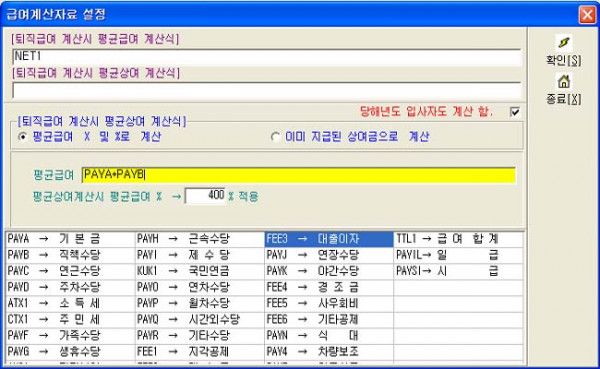Close the 급여계산자료 설정 dialog window
The height and width of the screenshot is (369, 600).
coord(587,15)
